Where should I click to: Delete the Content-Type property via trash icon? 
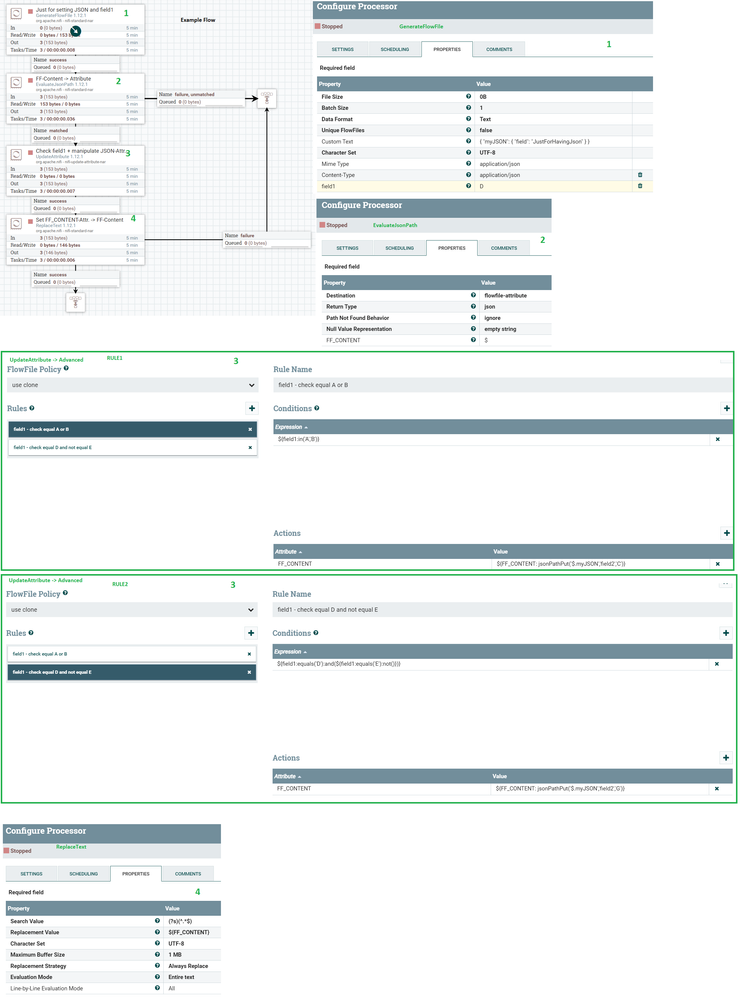tap(640, 175)
